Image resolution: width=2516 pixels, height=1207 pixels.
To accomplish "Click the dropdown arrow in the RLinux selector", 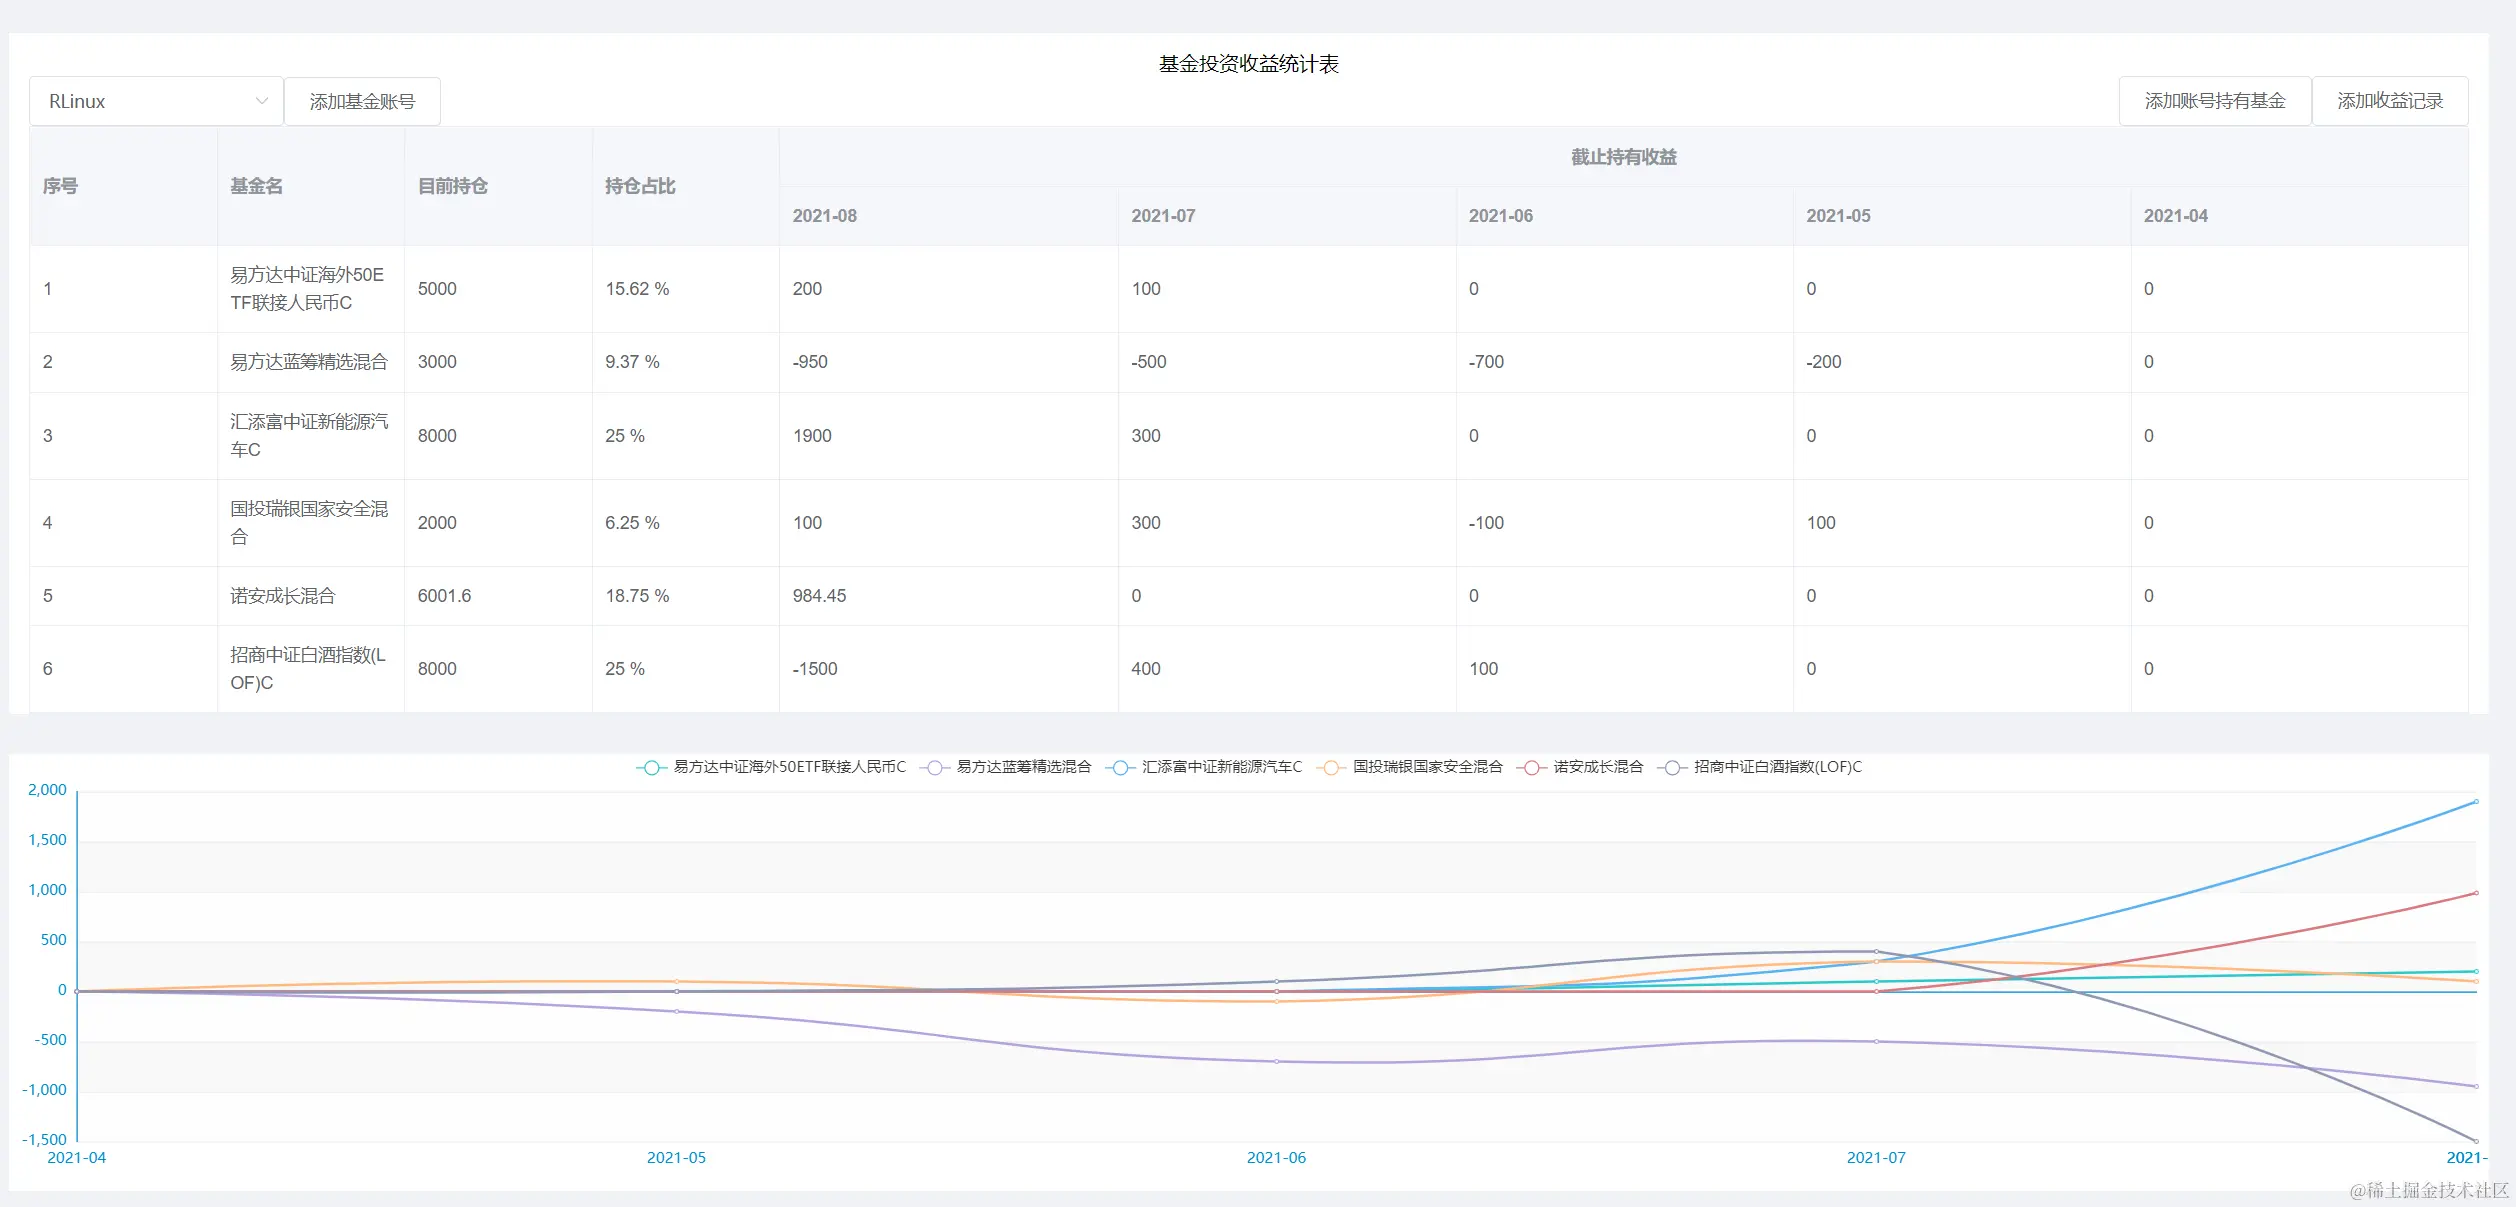I will pos(262,101).
